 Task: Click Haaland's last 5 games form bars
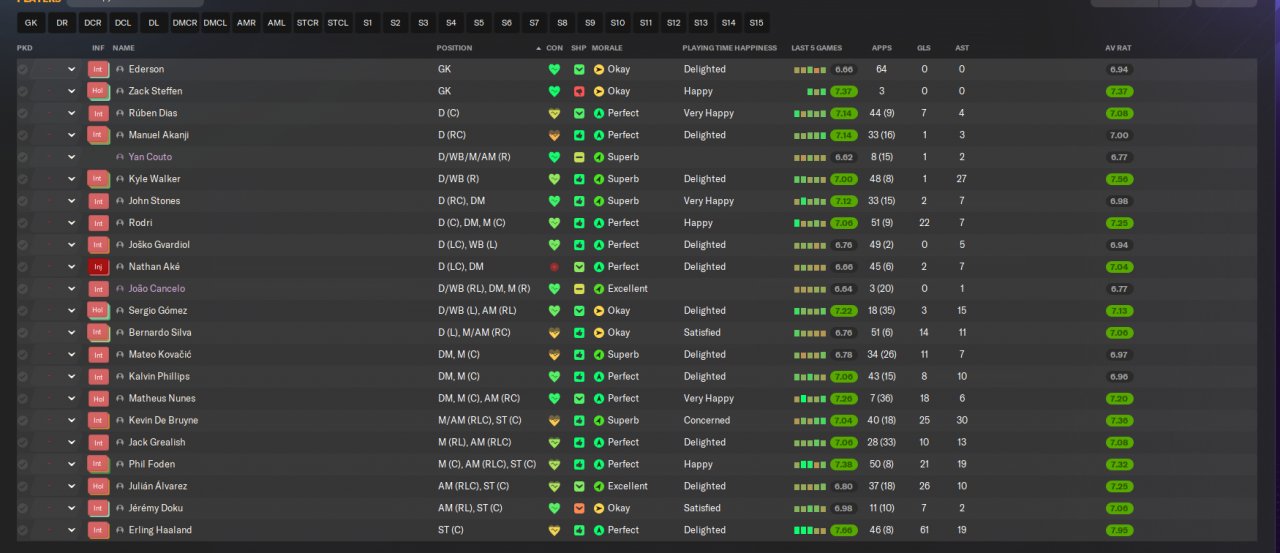(x=808, y=530)
